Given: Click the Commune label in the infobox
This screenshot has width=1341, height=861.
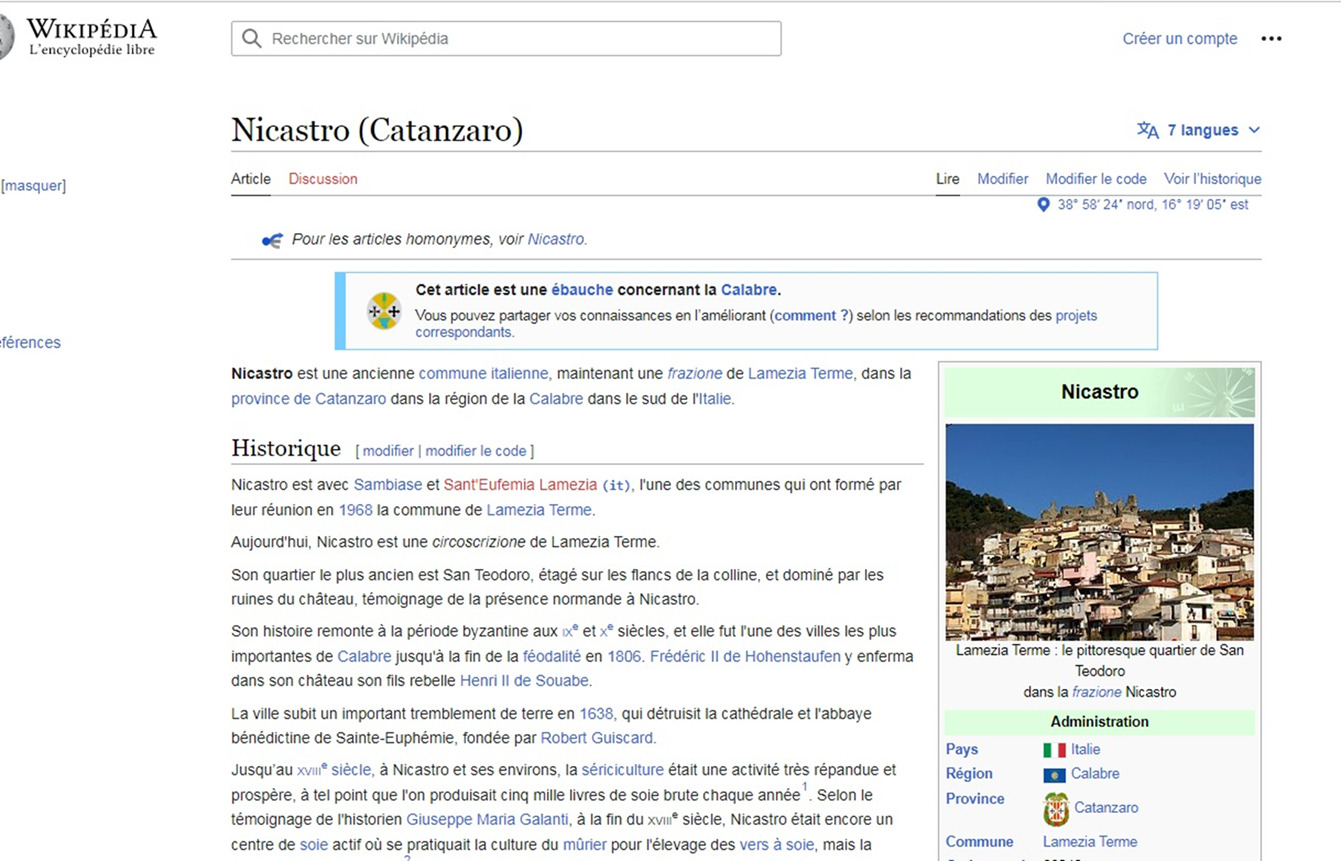Looking at the screenshot, I should (980, 842).
